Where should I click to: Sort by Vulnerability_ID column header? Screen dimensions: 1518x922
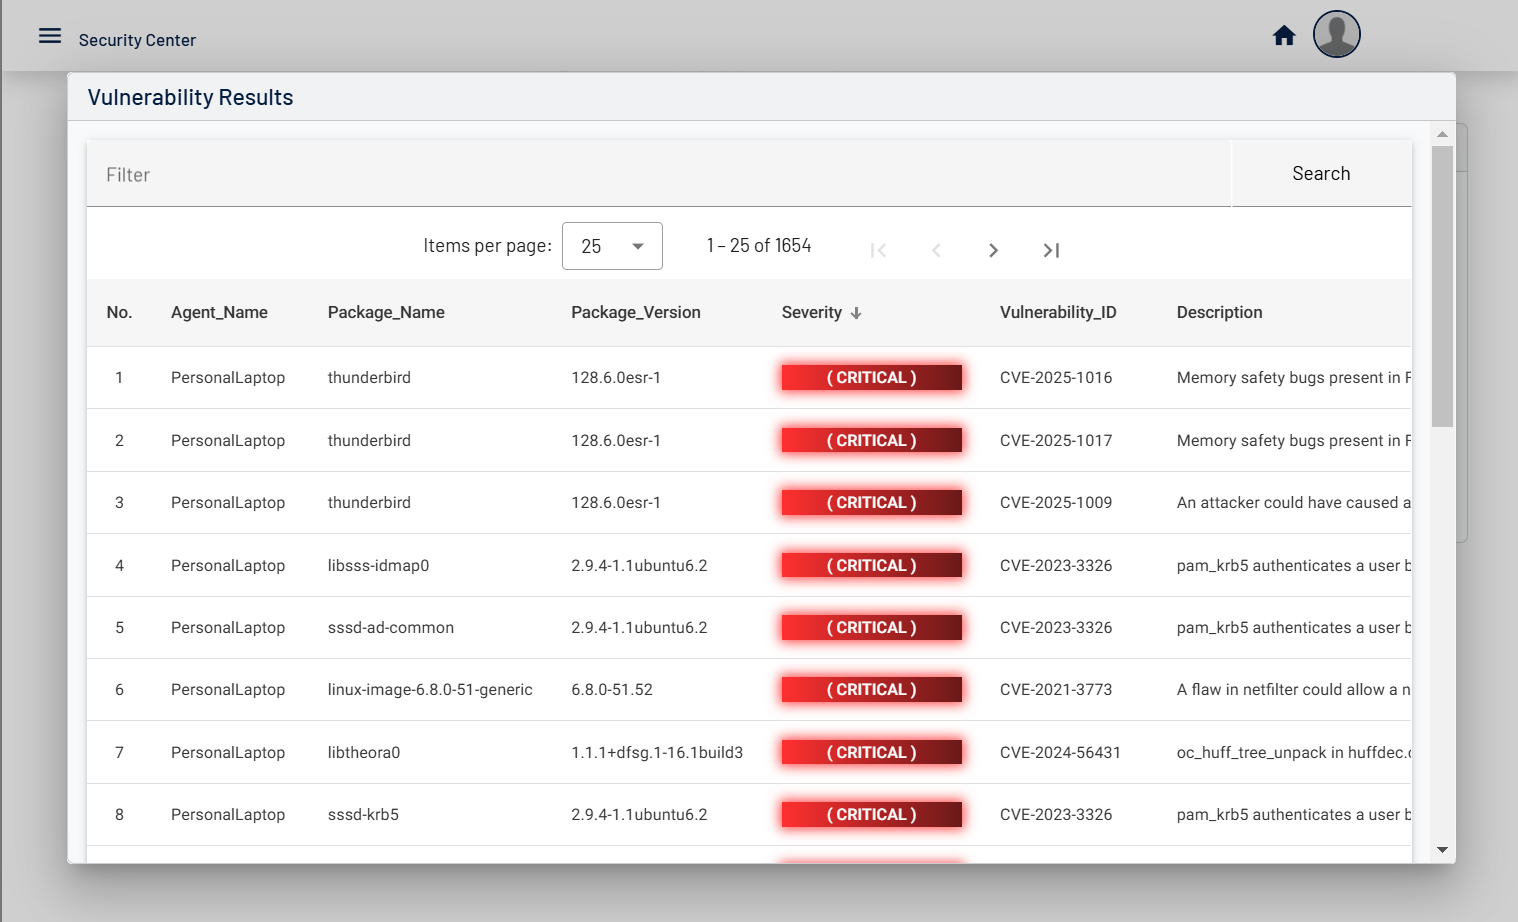pos(1058,313)
